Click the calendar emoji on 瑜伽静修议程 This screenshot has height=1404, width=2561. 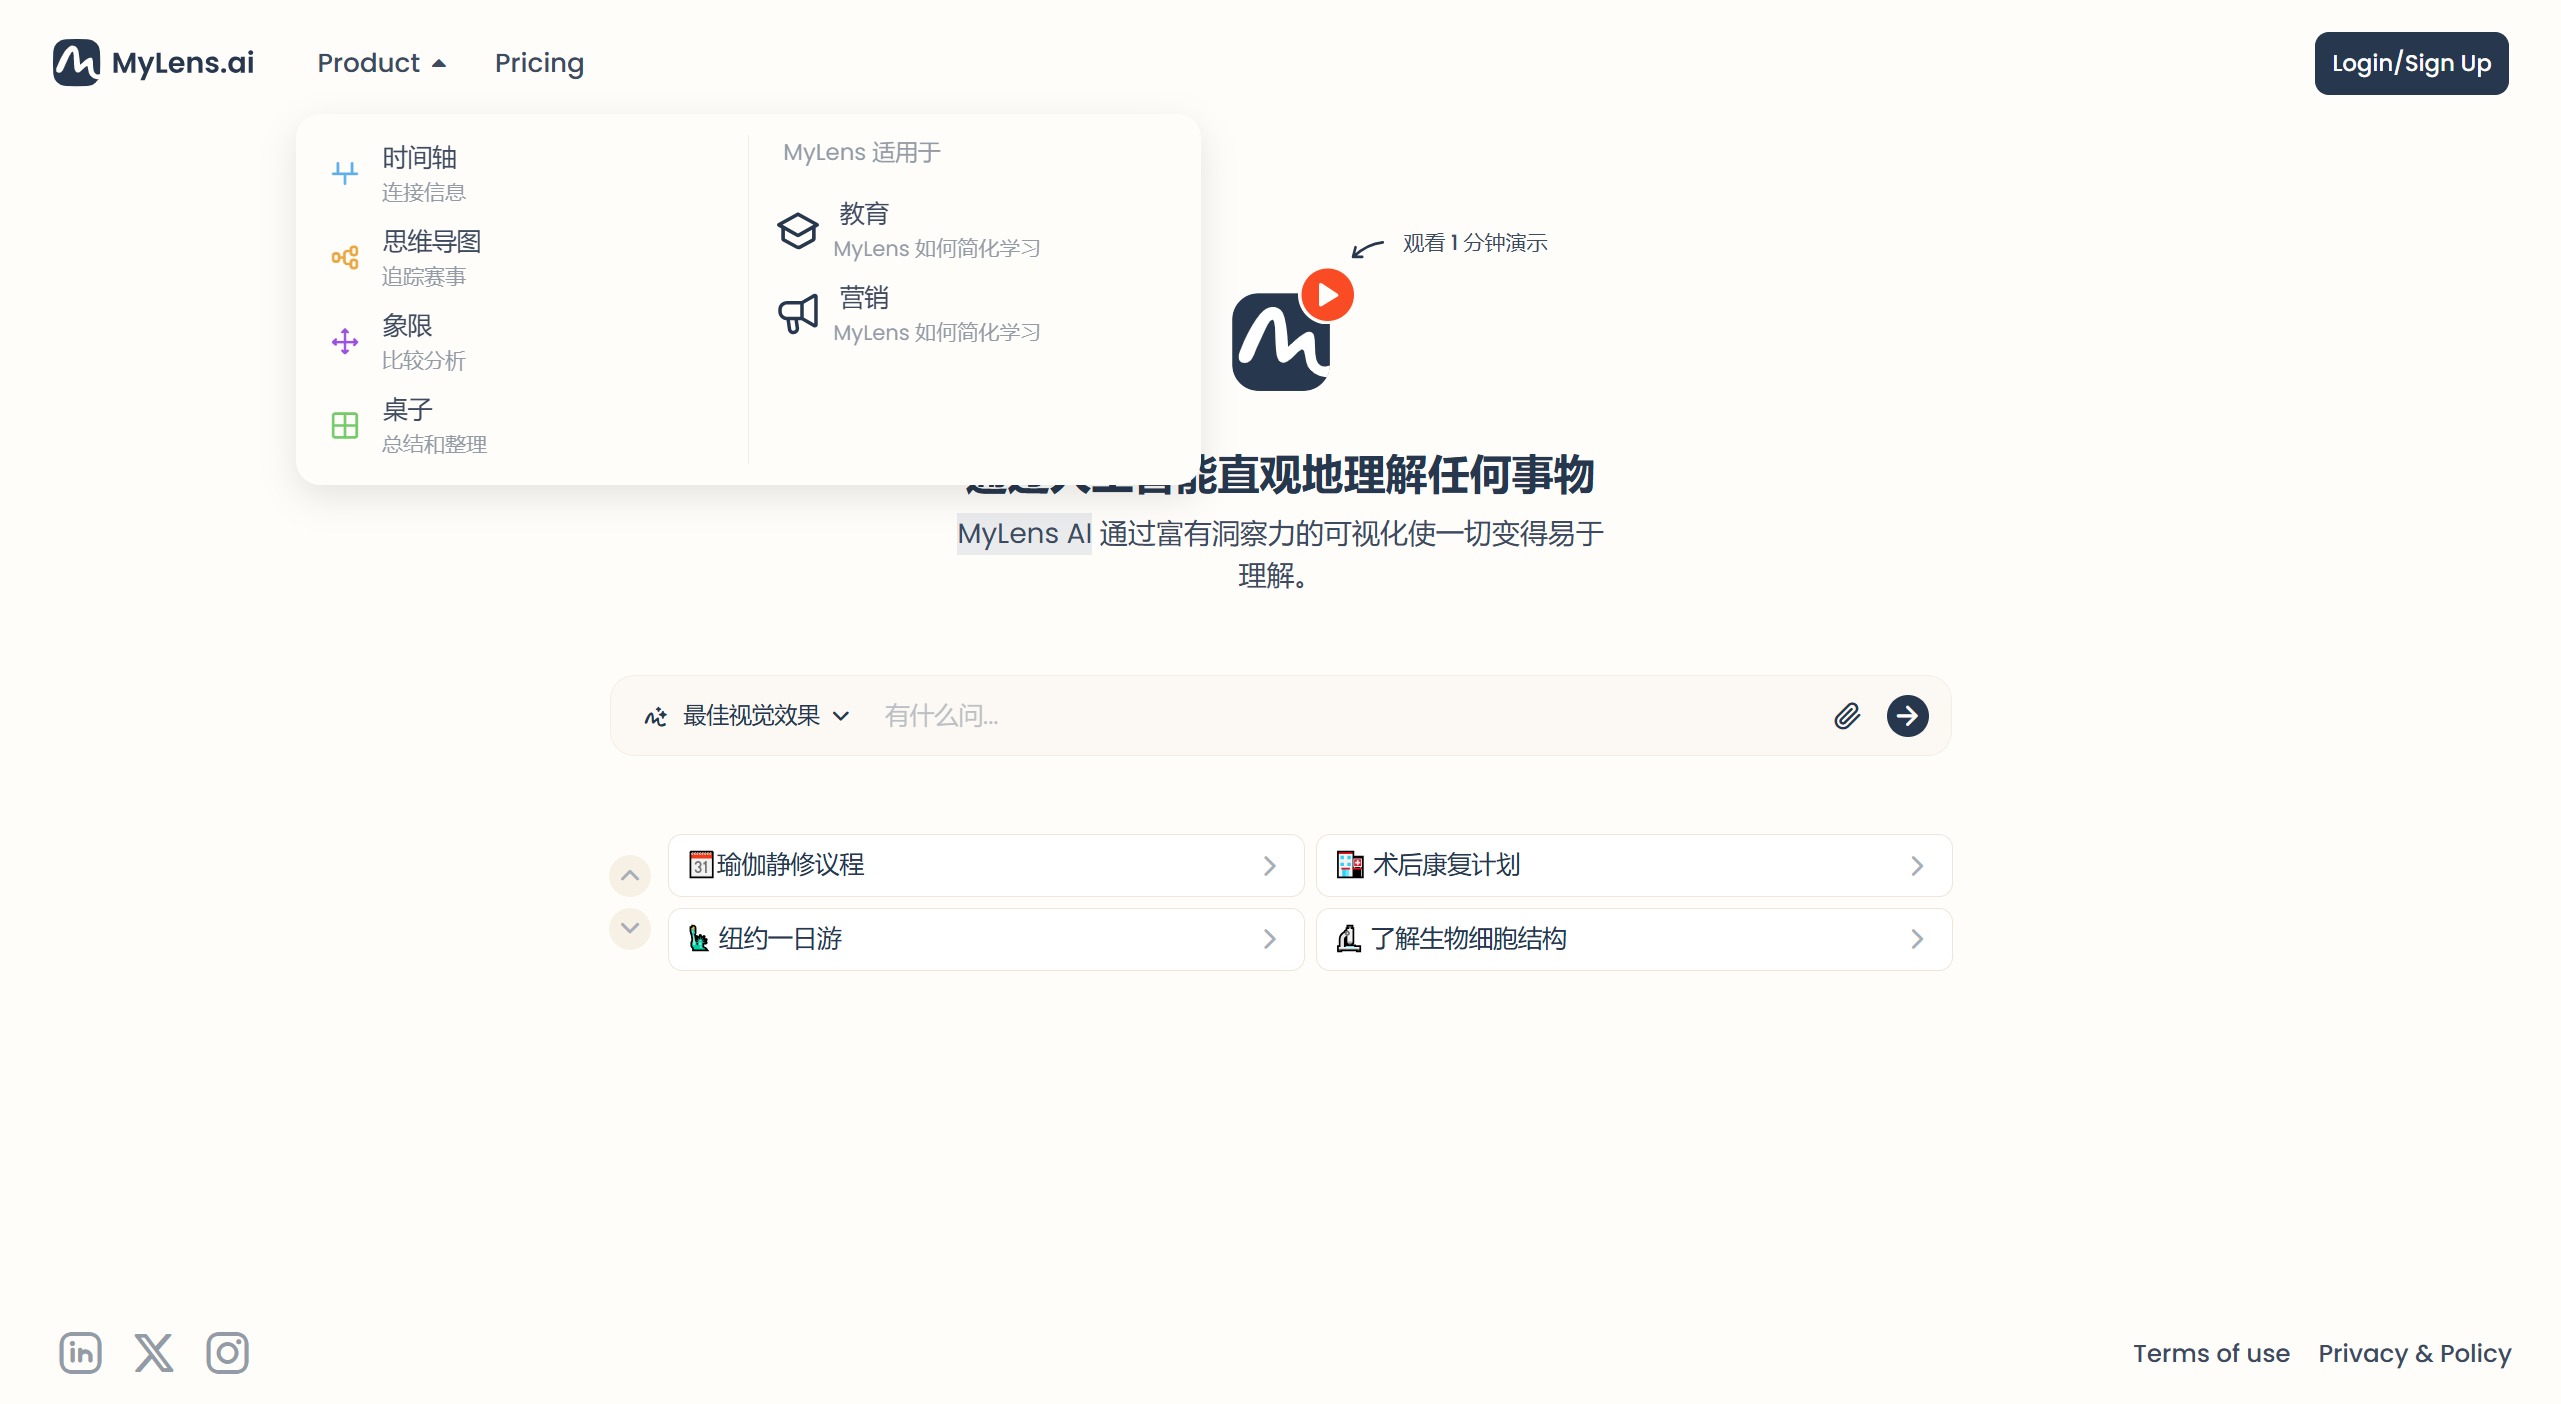click(x=701, y=864)
